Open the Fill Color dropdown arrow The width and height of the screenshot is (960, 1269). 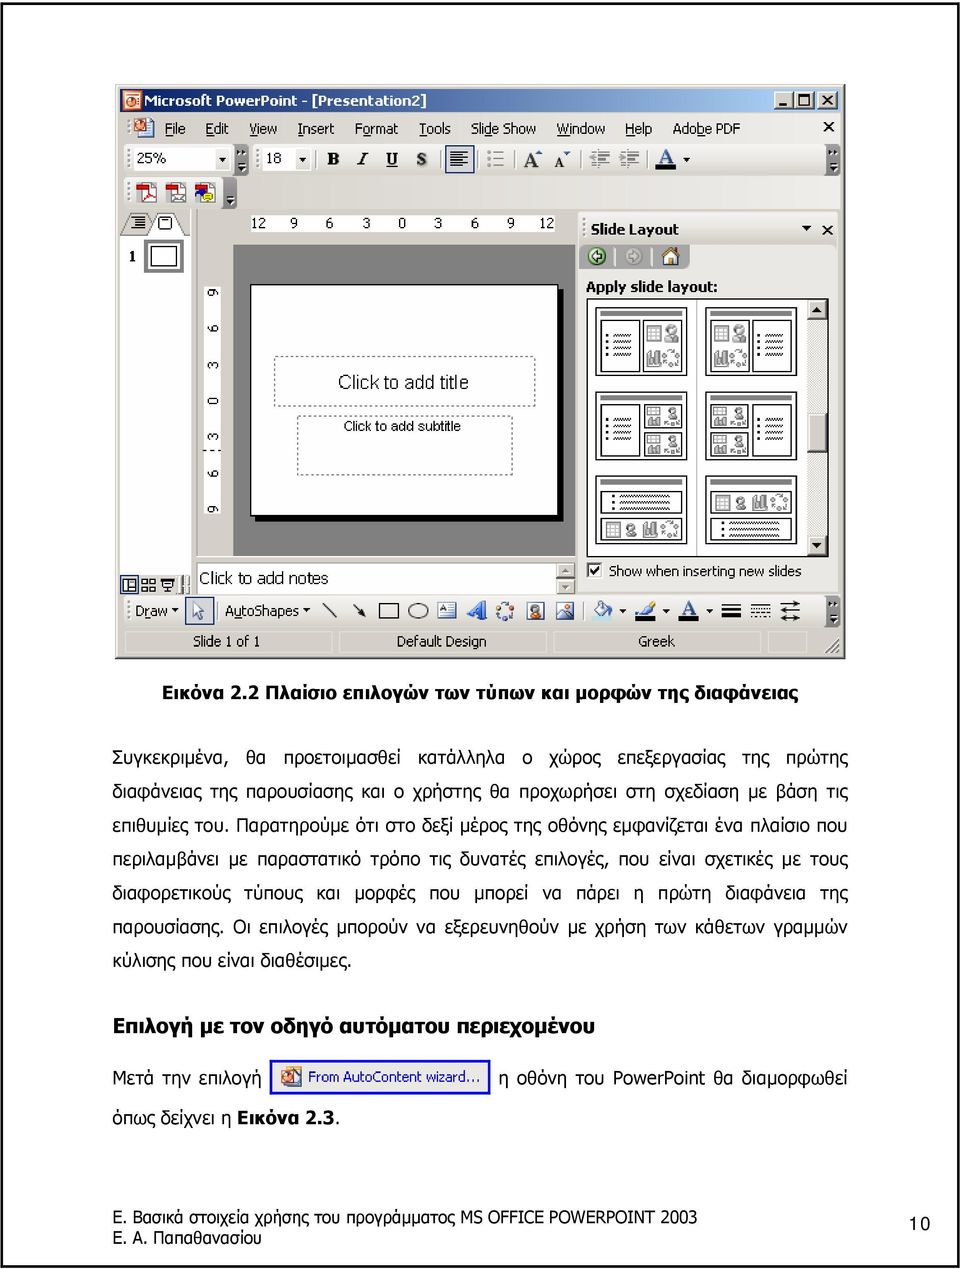(x=622, y=611)
